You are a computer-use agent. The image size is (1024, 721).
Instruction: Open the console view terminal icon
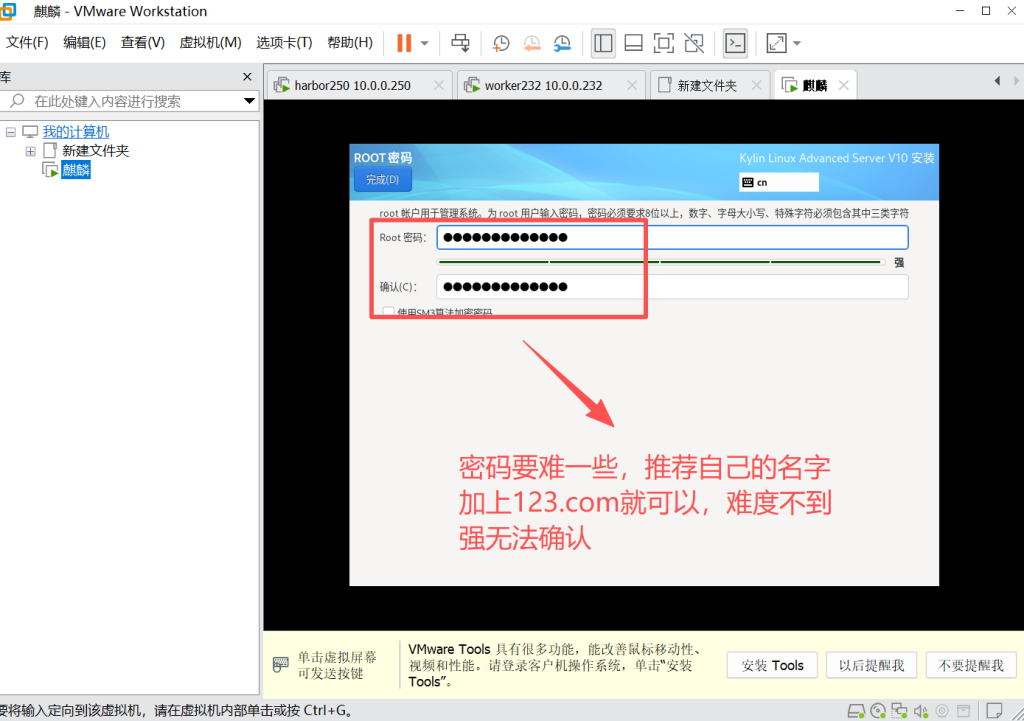click(x=735, y=43)
